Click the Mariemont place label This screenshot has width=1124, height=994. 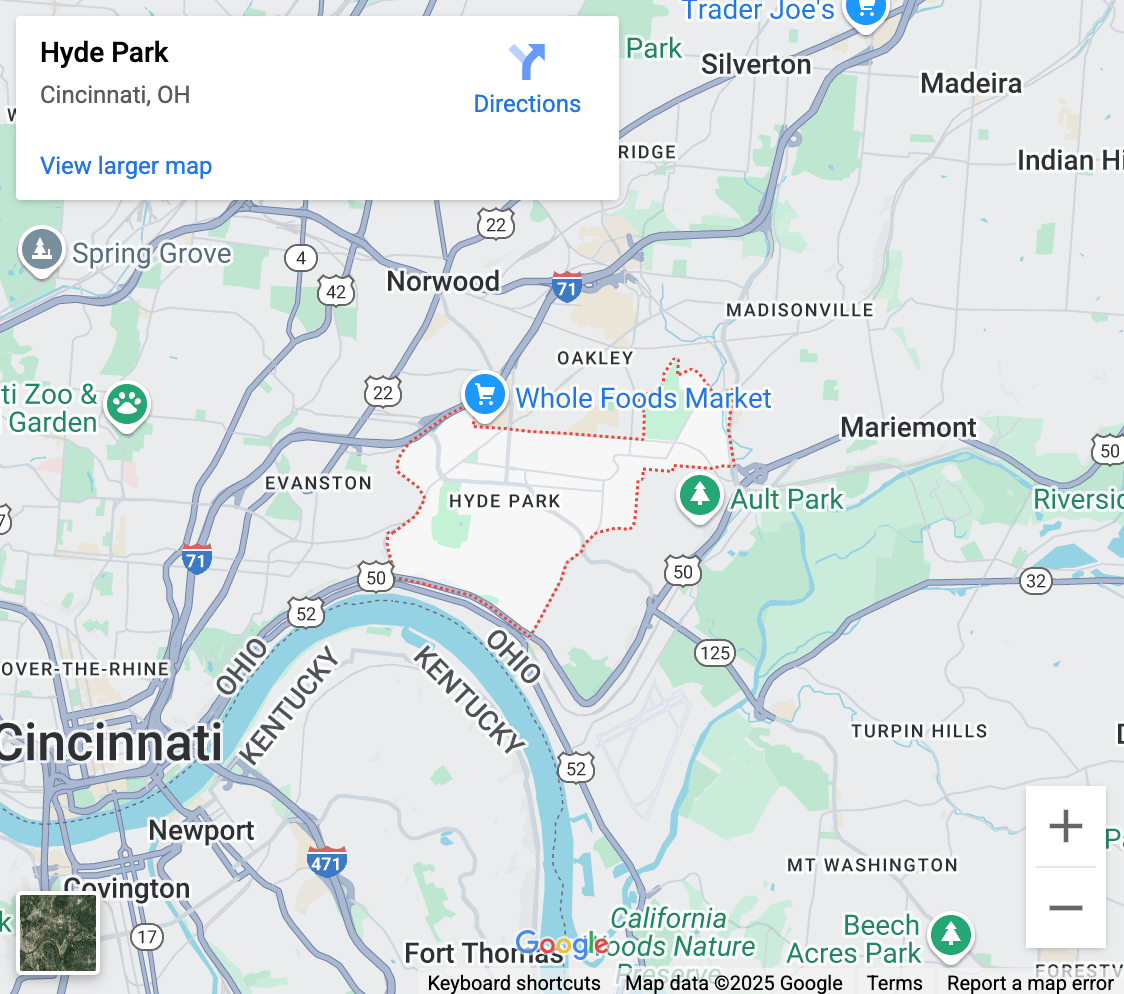pos(908,427)
